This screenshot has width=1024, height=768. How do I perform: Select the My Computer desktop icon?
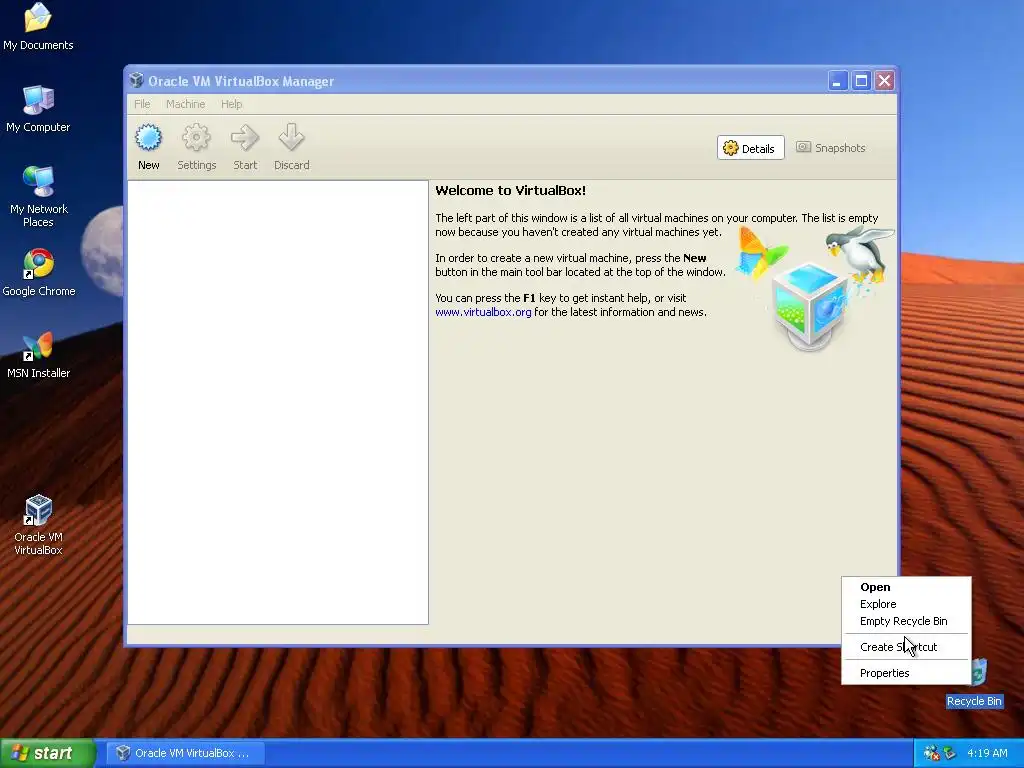pos(38,108)
